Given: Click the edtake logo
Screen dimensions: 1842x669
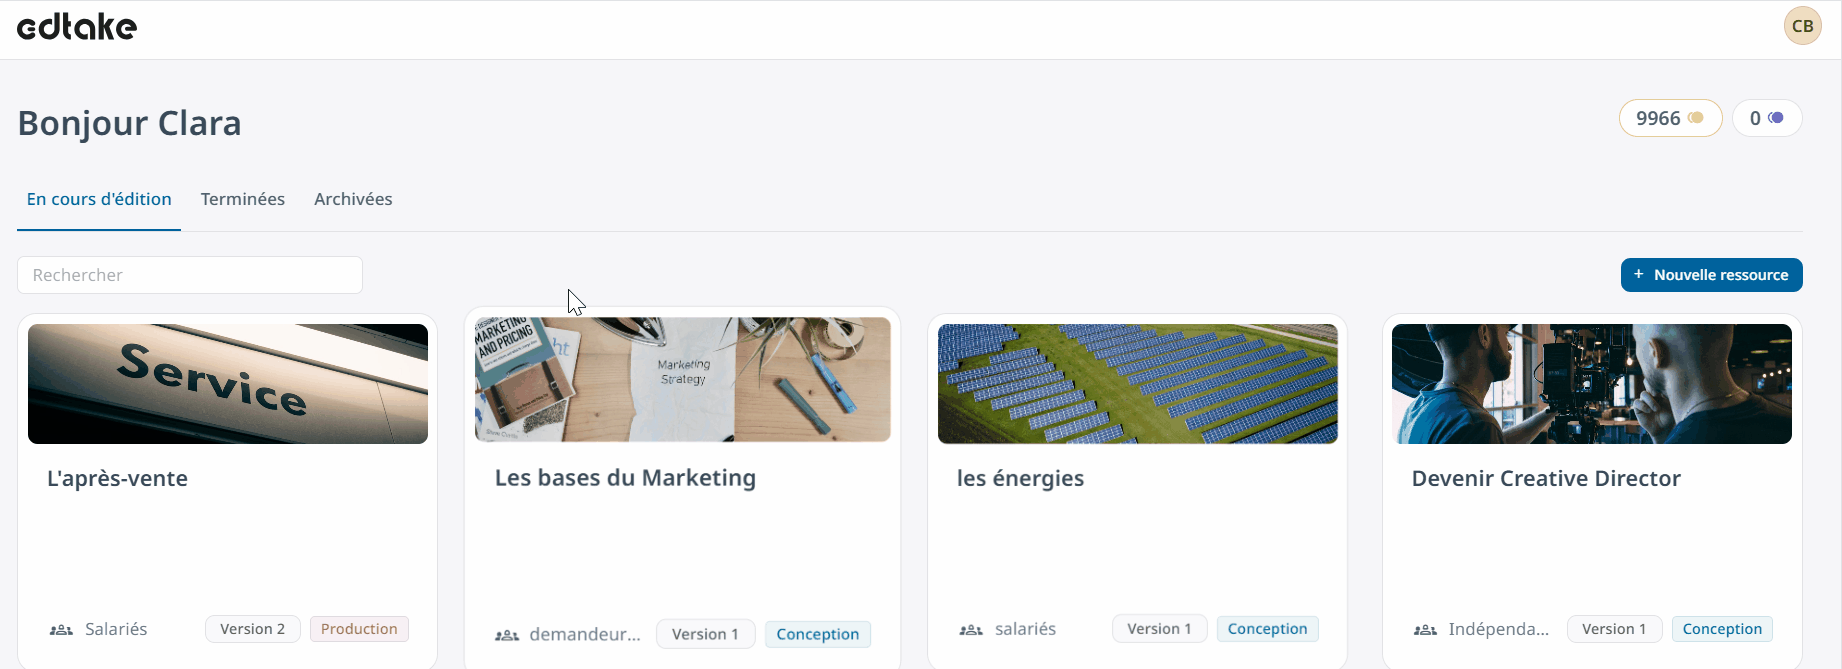Looking at the screenshot, I should point(77,27).
